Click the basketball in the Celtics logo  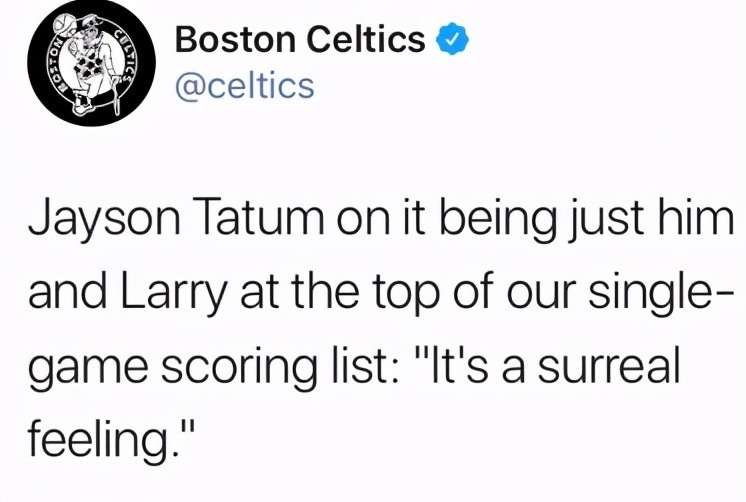(64, 25)
